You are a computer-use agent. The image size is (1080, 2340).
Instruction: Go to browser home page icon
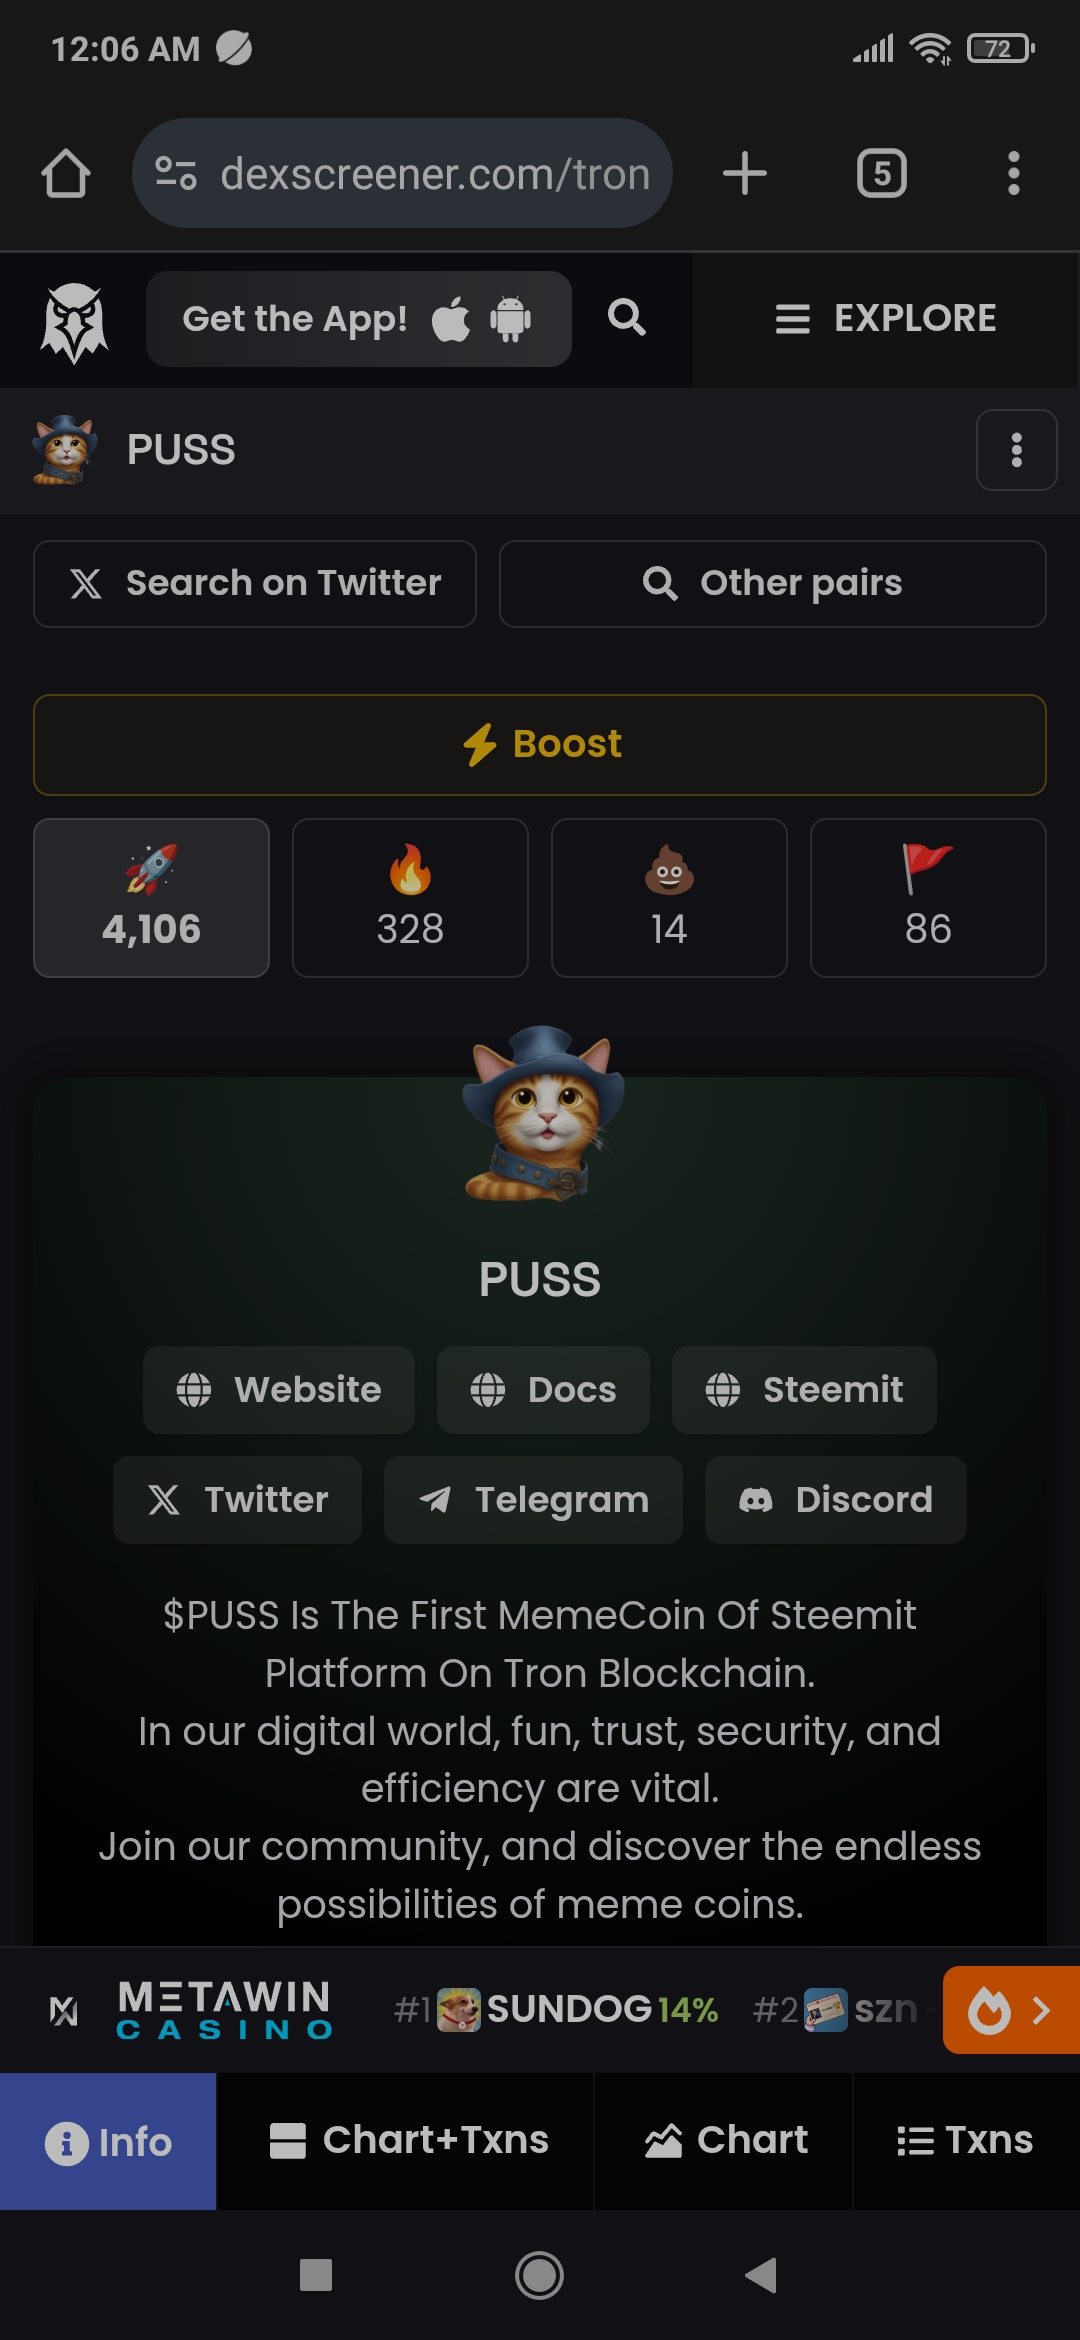[x=66, y=173]
